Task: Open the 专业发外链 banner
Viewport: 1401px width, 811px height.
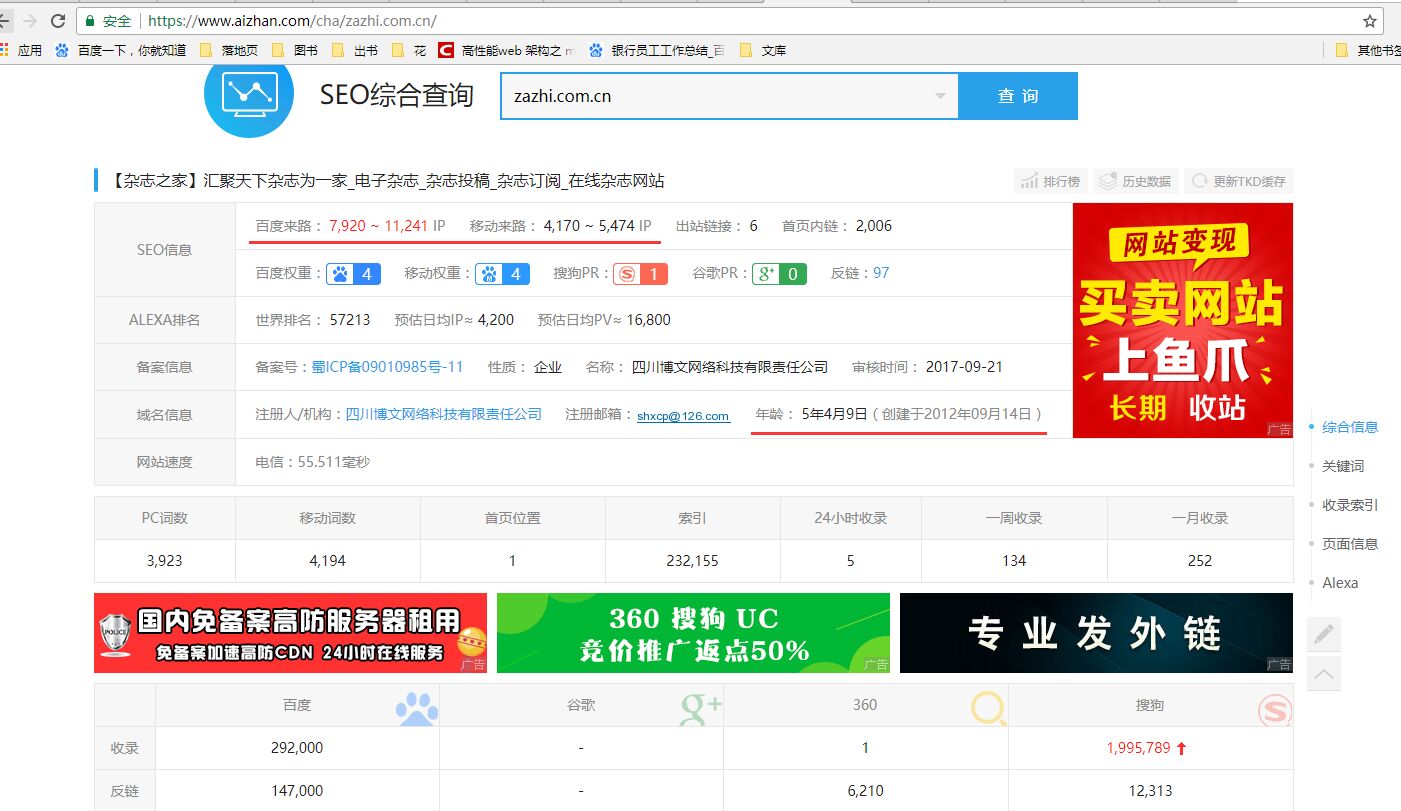Action: point(1096,633)
